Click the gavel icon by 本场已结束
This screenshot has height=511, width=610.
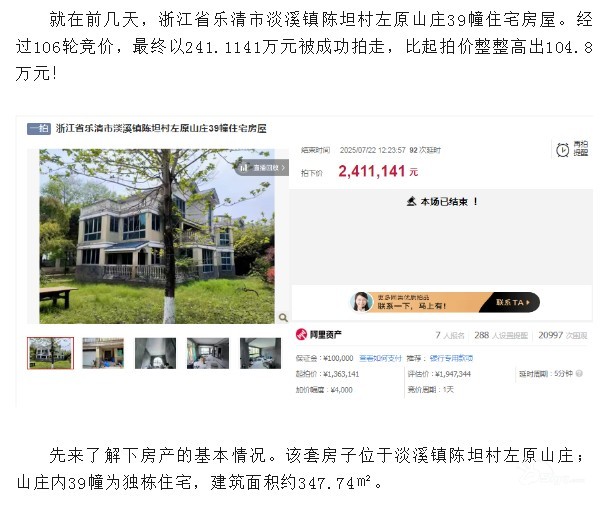pos(412,202)
